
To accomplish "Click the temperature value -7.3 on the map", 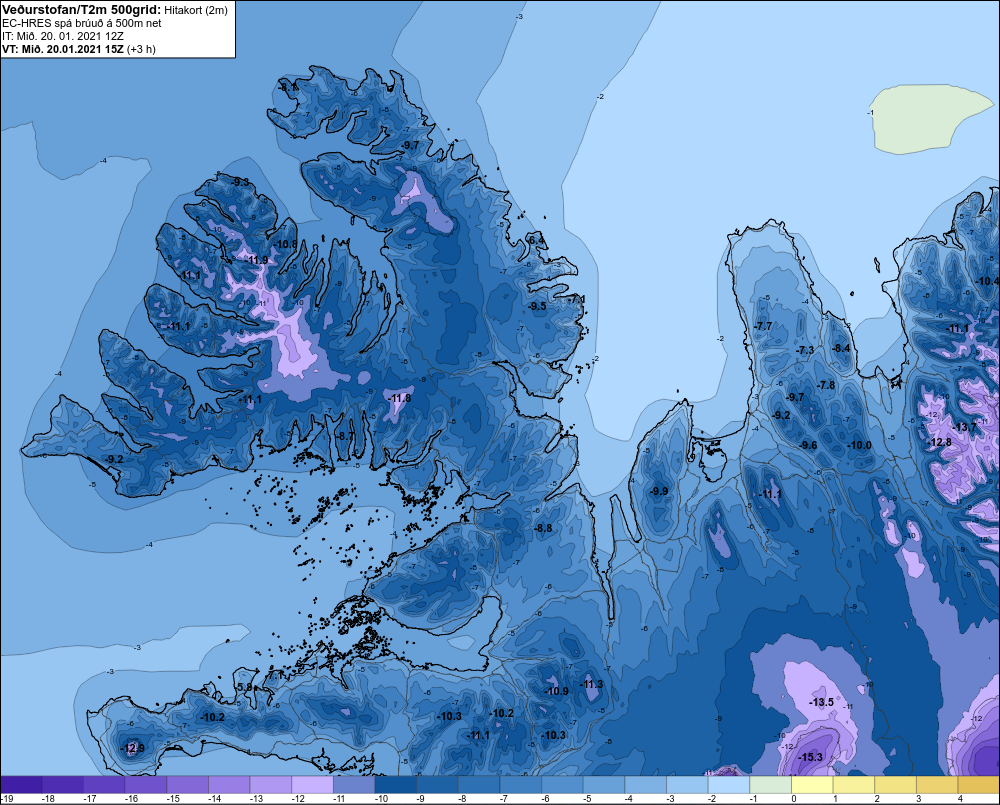I will tap(805, 350).
